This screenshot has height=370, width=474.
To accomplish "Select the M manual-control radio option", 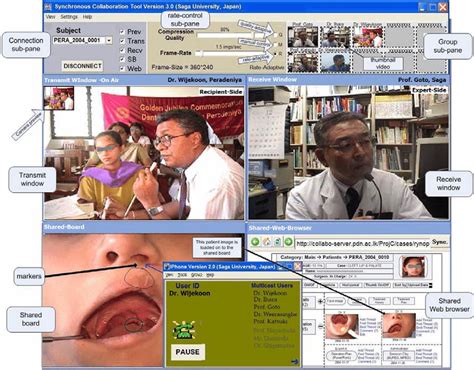I will click(276, 44).
